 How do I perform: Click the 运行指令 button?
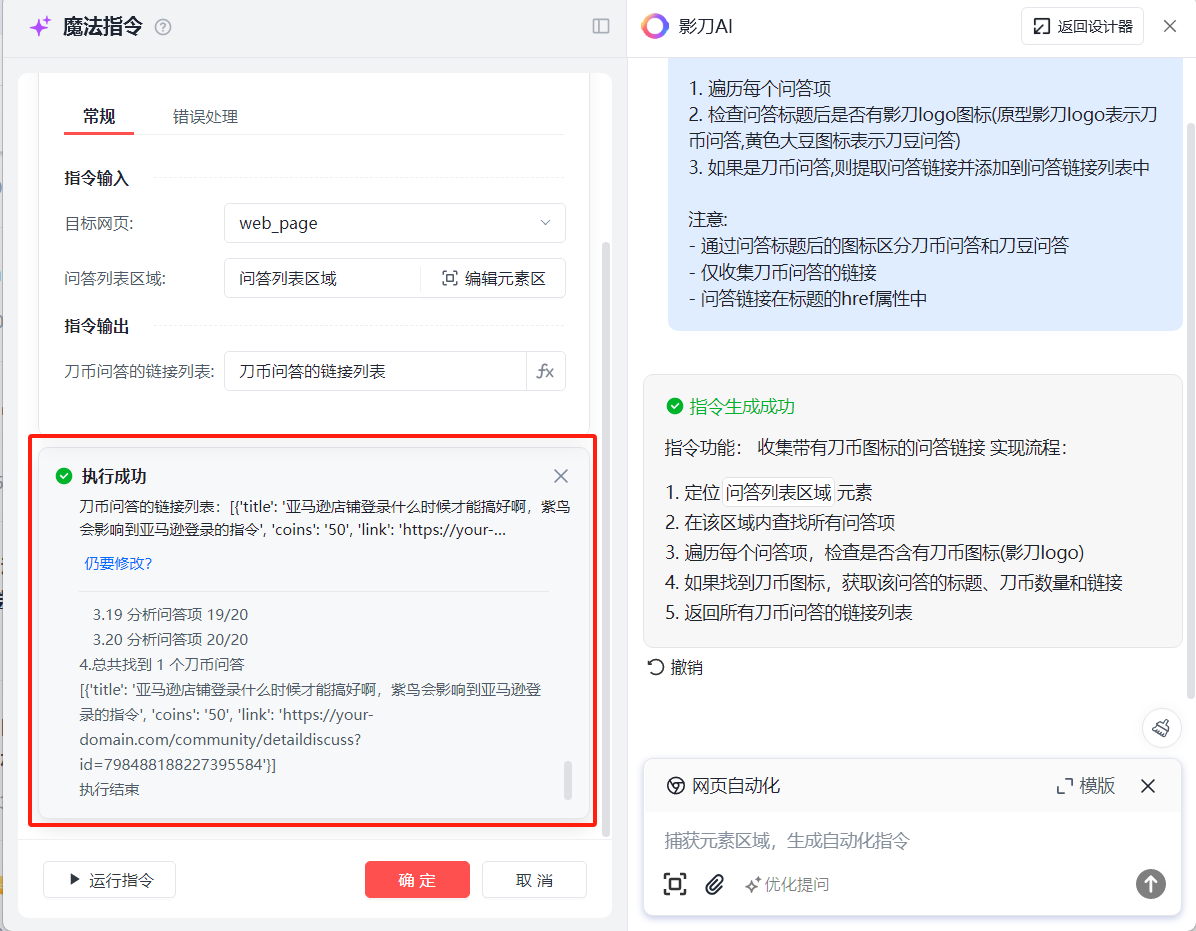(x=110, y=880)
